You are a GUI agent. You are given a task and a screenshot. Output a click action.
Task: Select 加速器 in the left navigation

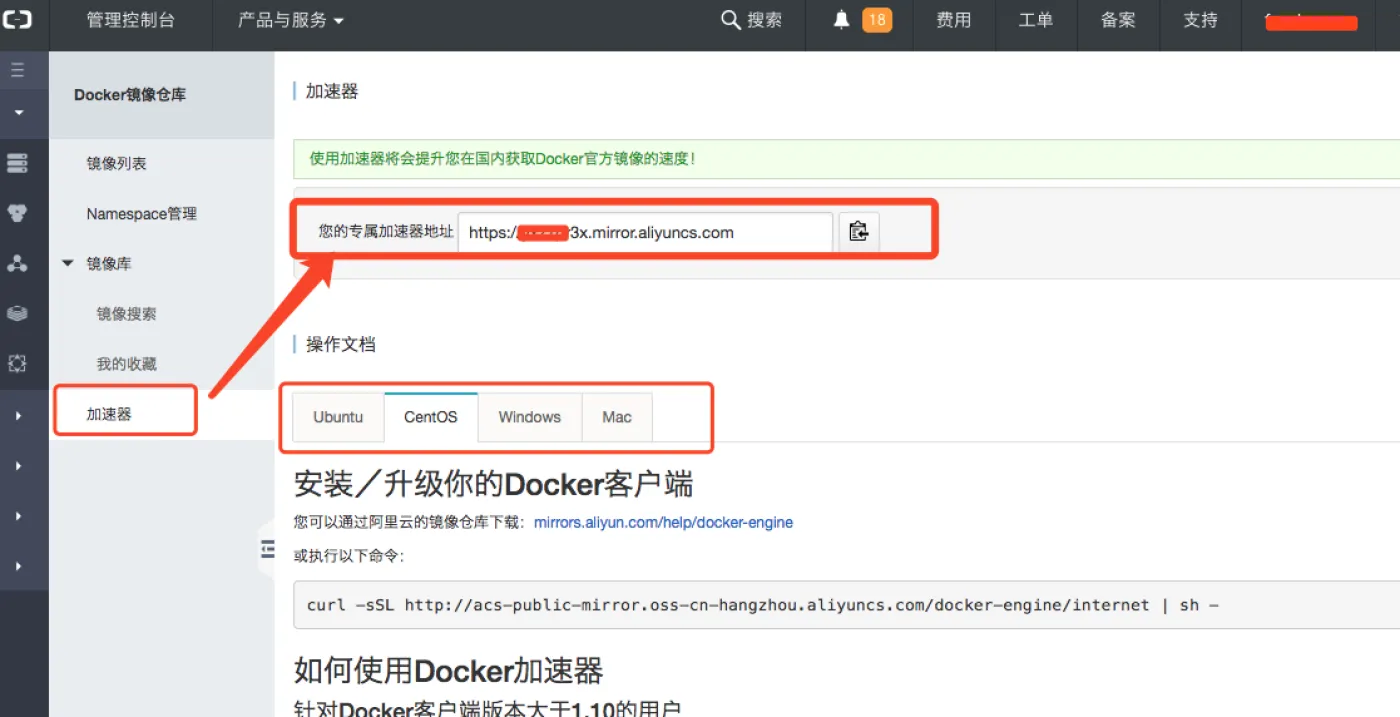tap(109, 413)
